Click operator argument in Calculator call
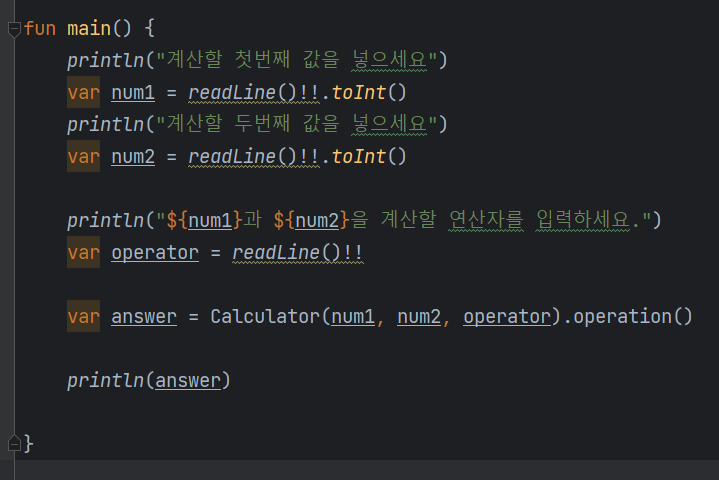The image size is (719, 480). pos(507,316)
